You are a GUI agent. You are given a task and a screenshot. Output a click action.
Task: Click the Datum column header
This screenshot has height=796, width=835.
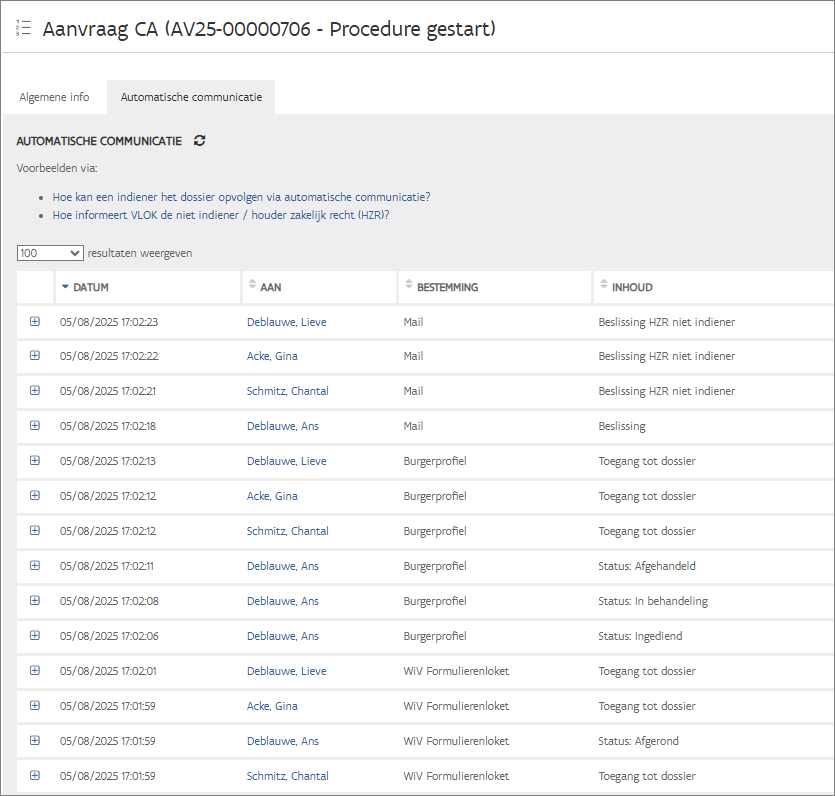tap(91, 287)
